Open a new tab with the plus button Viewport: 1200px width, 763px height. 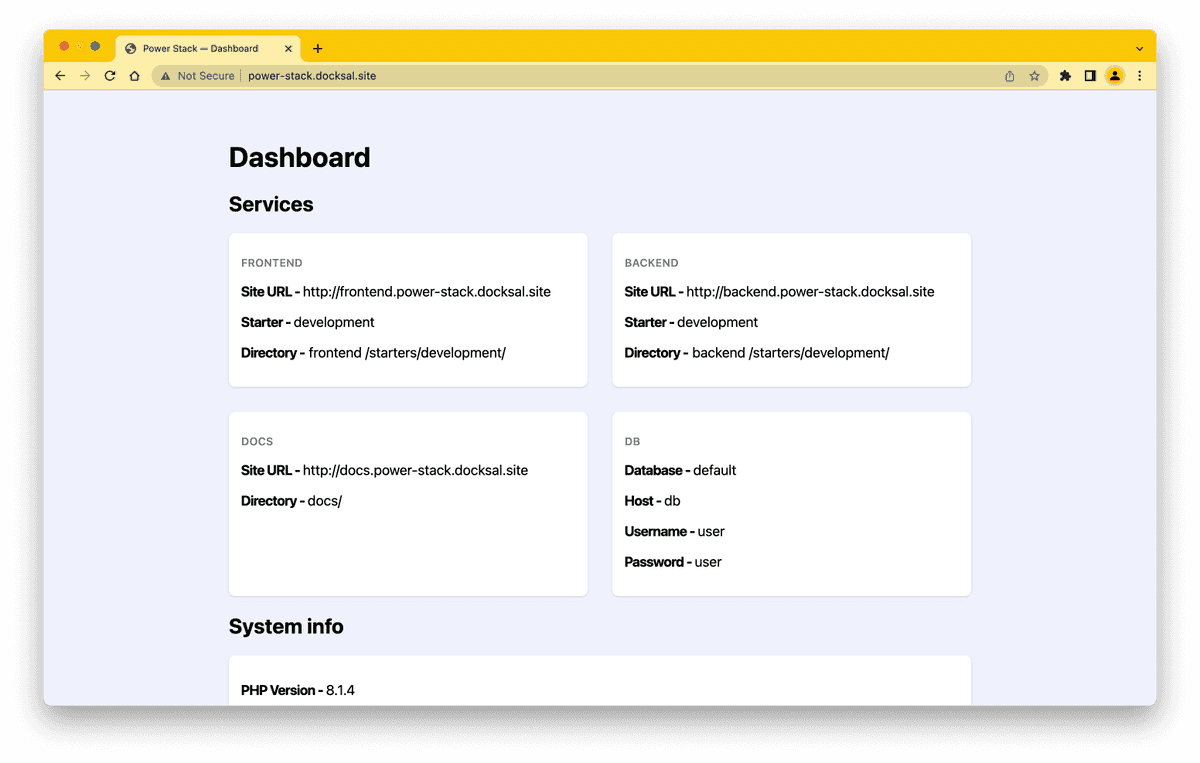point(318,48)
